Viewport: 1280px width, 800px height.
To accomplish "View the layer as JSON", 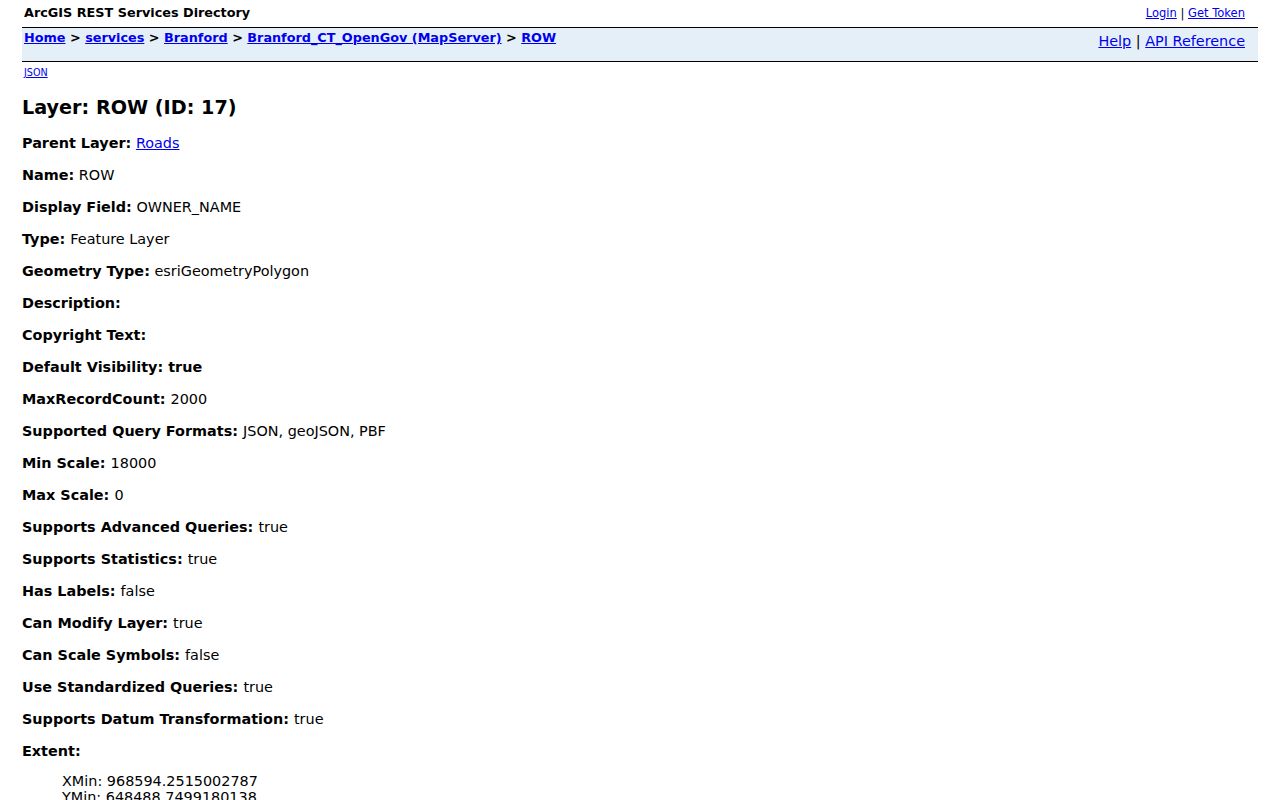I will tap(35, 72).
